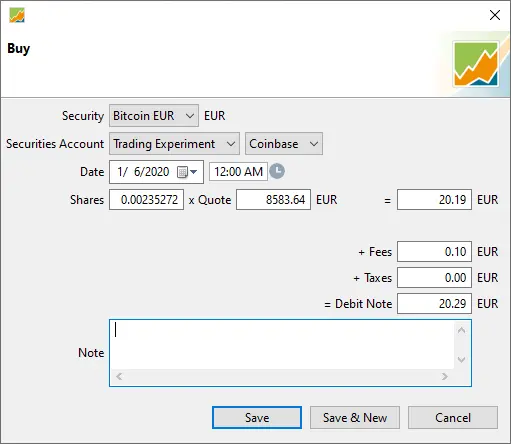
Task: Click the Note scroll right arrow
Action: 445,377
